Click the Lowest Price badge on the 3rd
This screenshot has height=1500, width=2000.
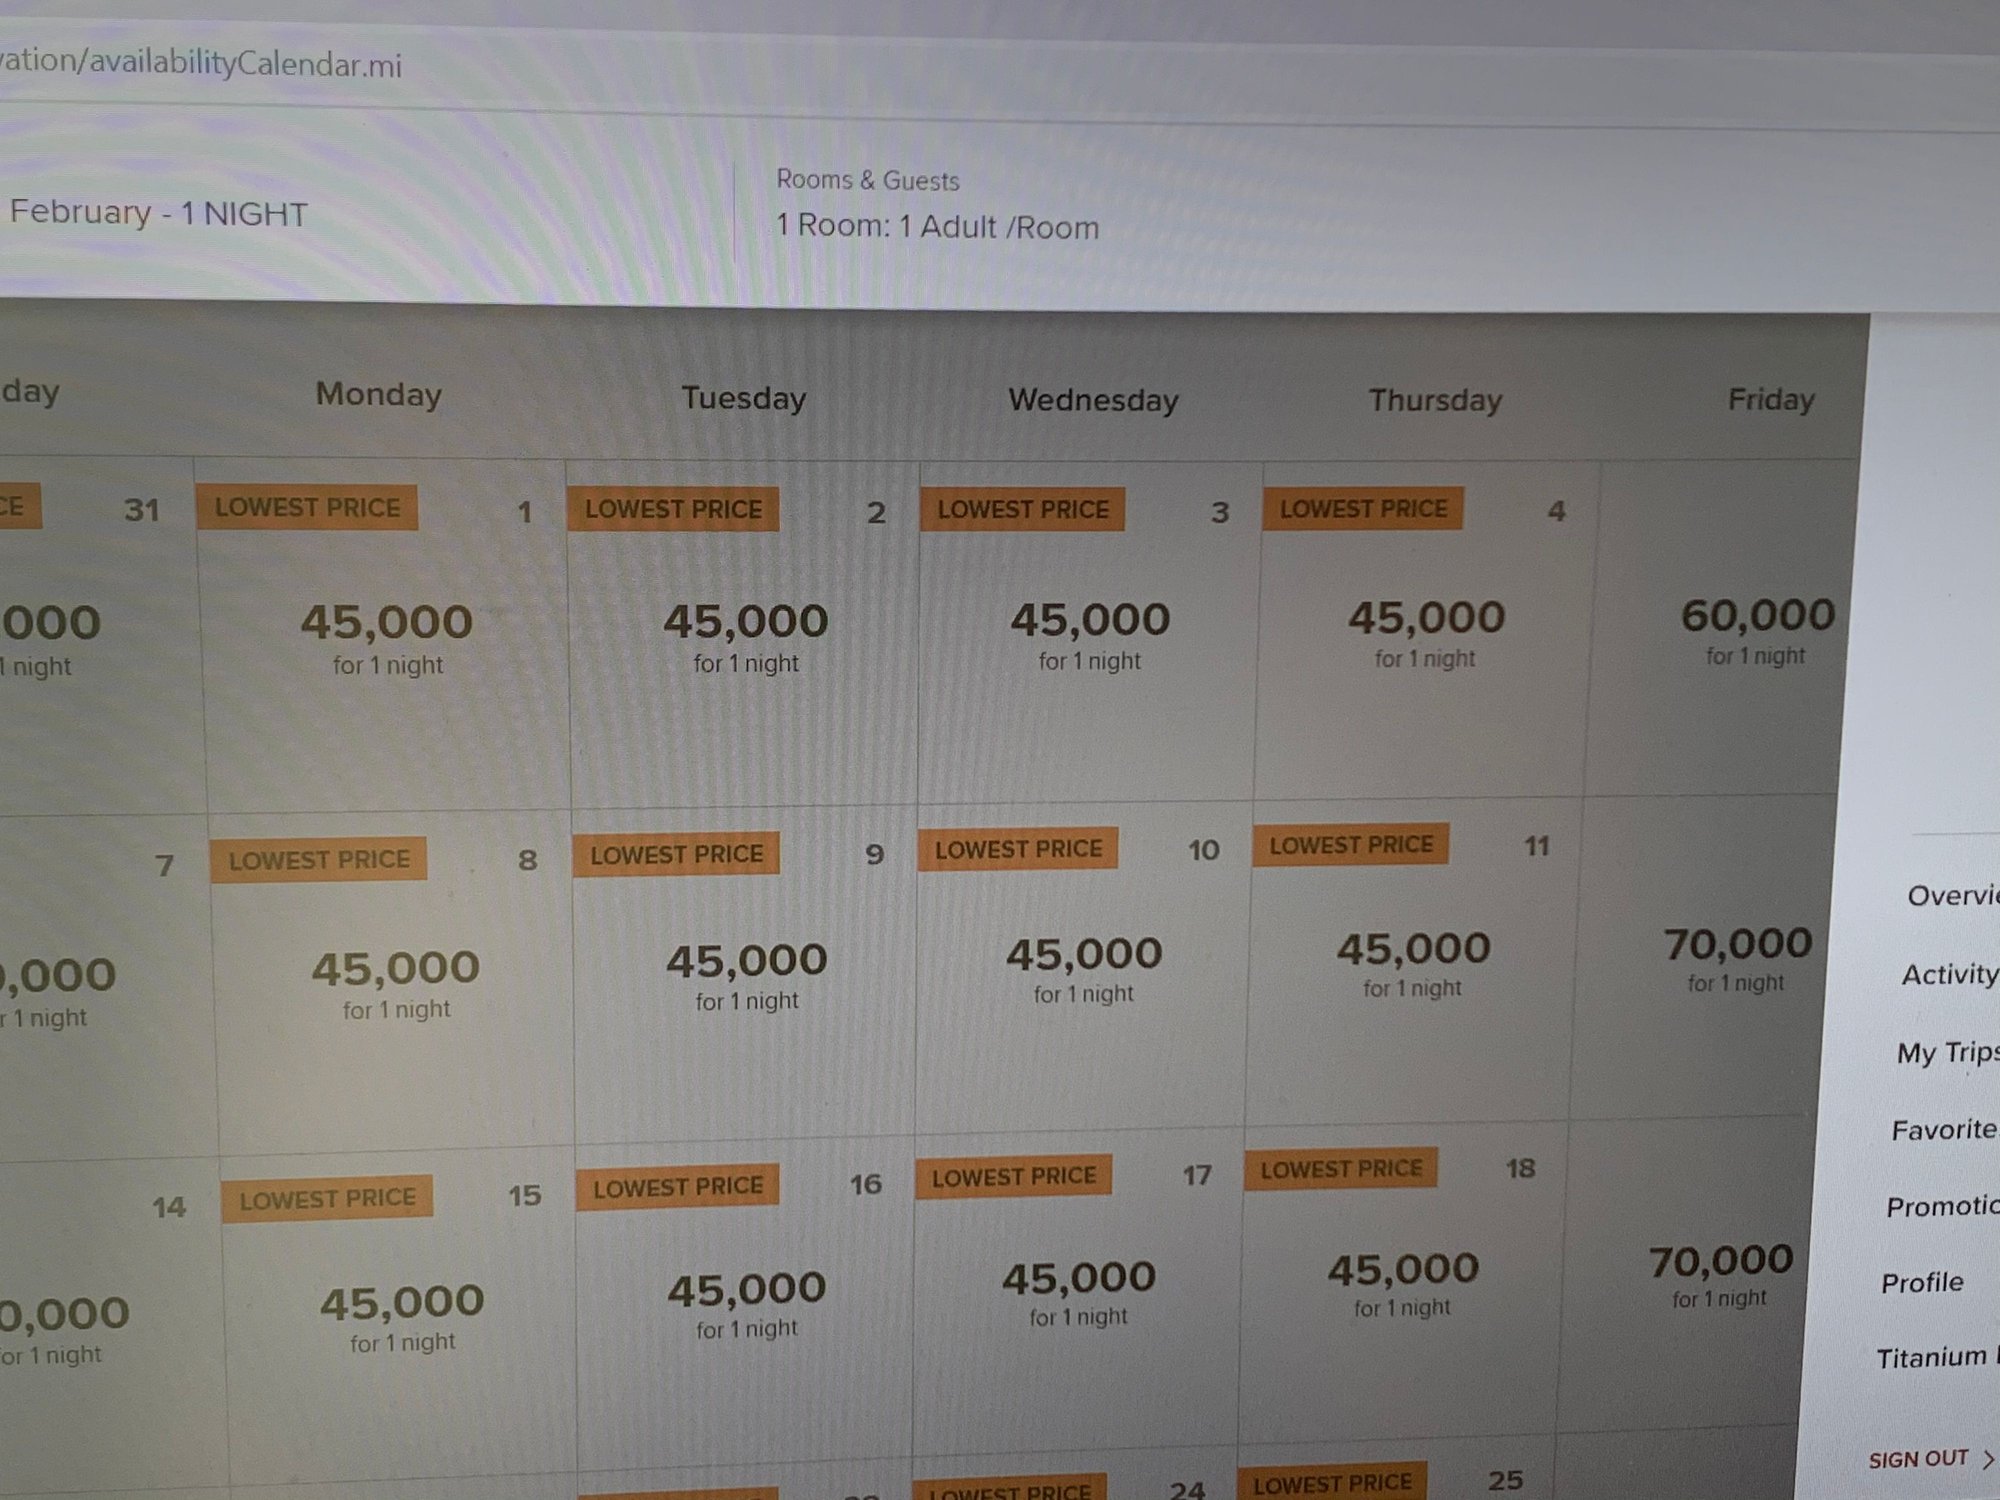[x=1022, y=509]
